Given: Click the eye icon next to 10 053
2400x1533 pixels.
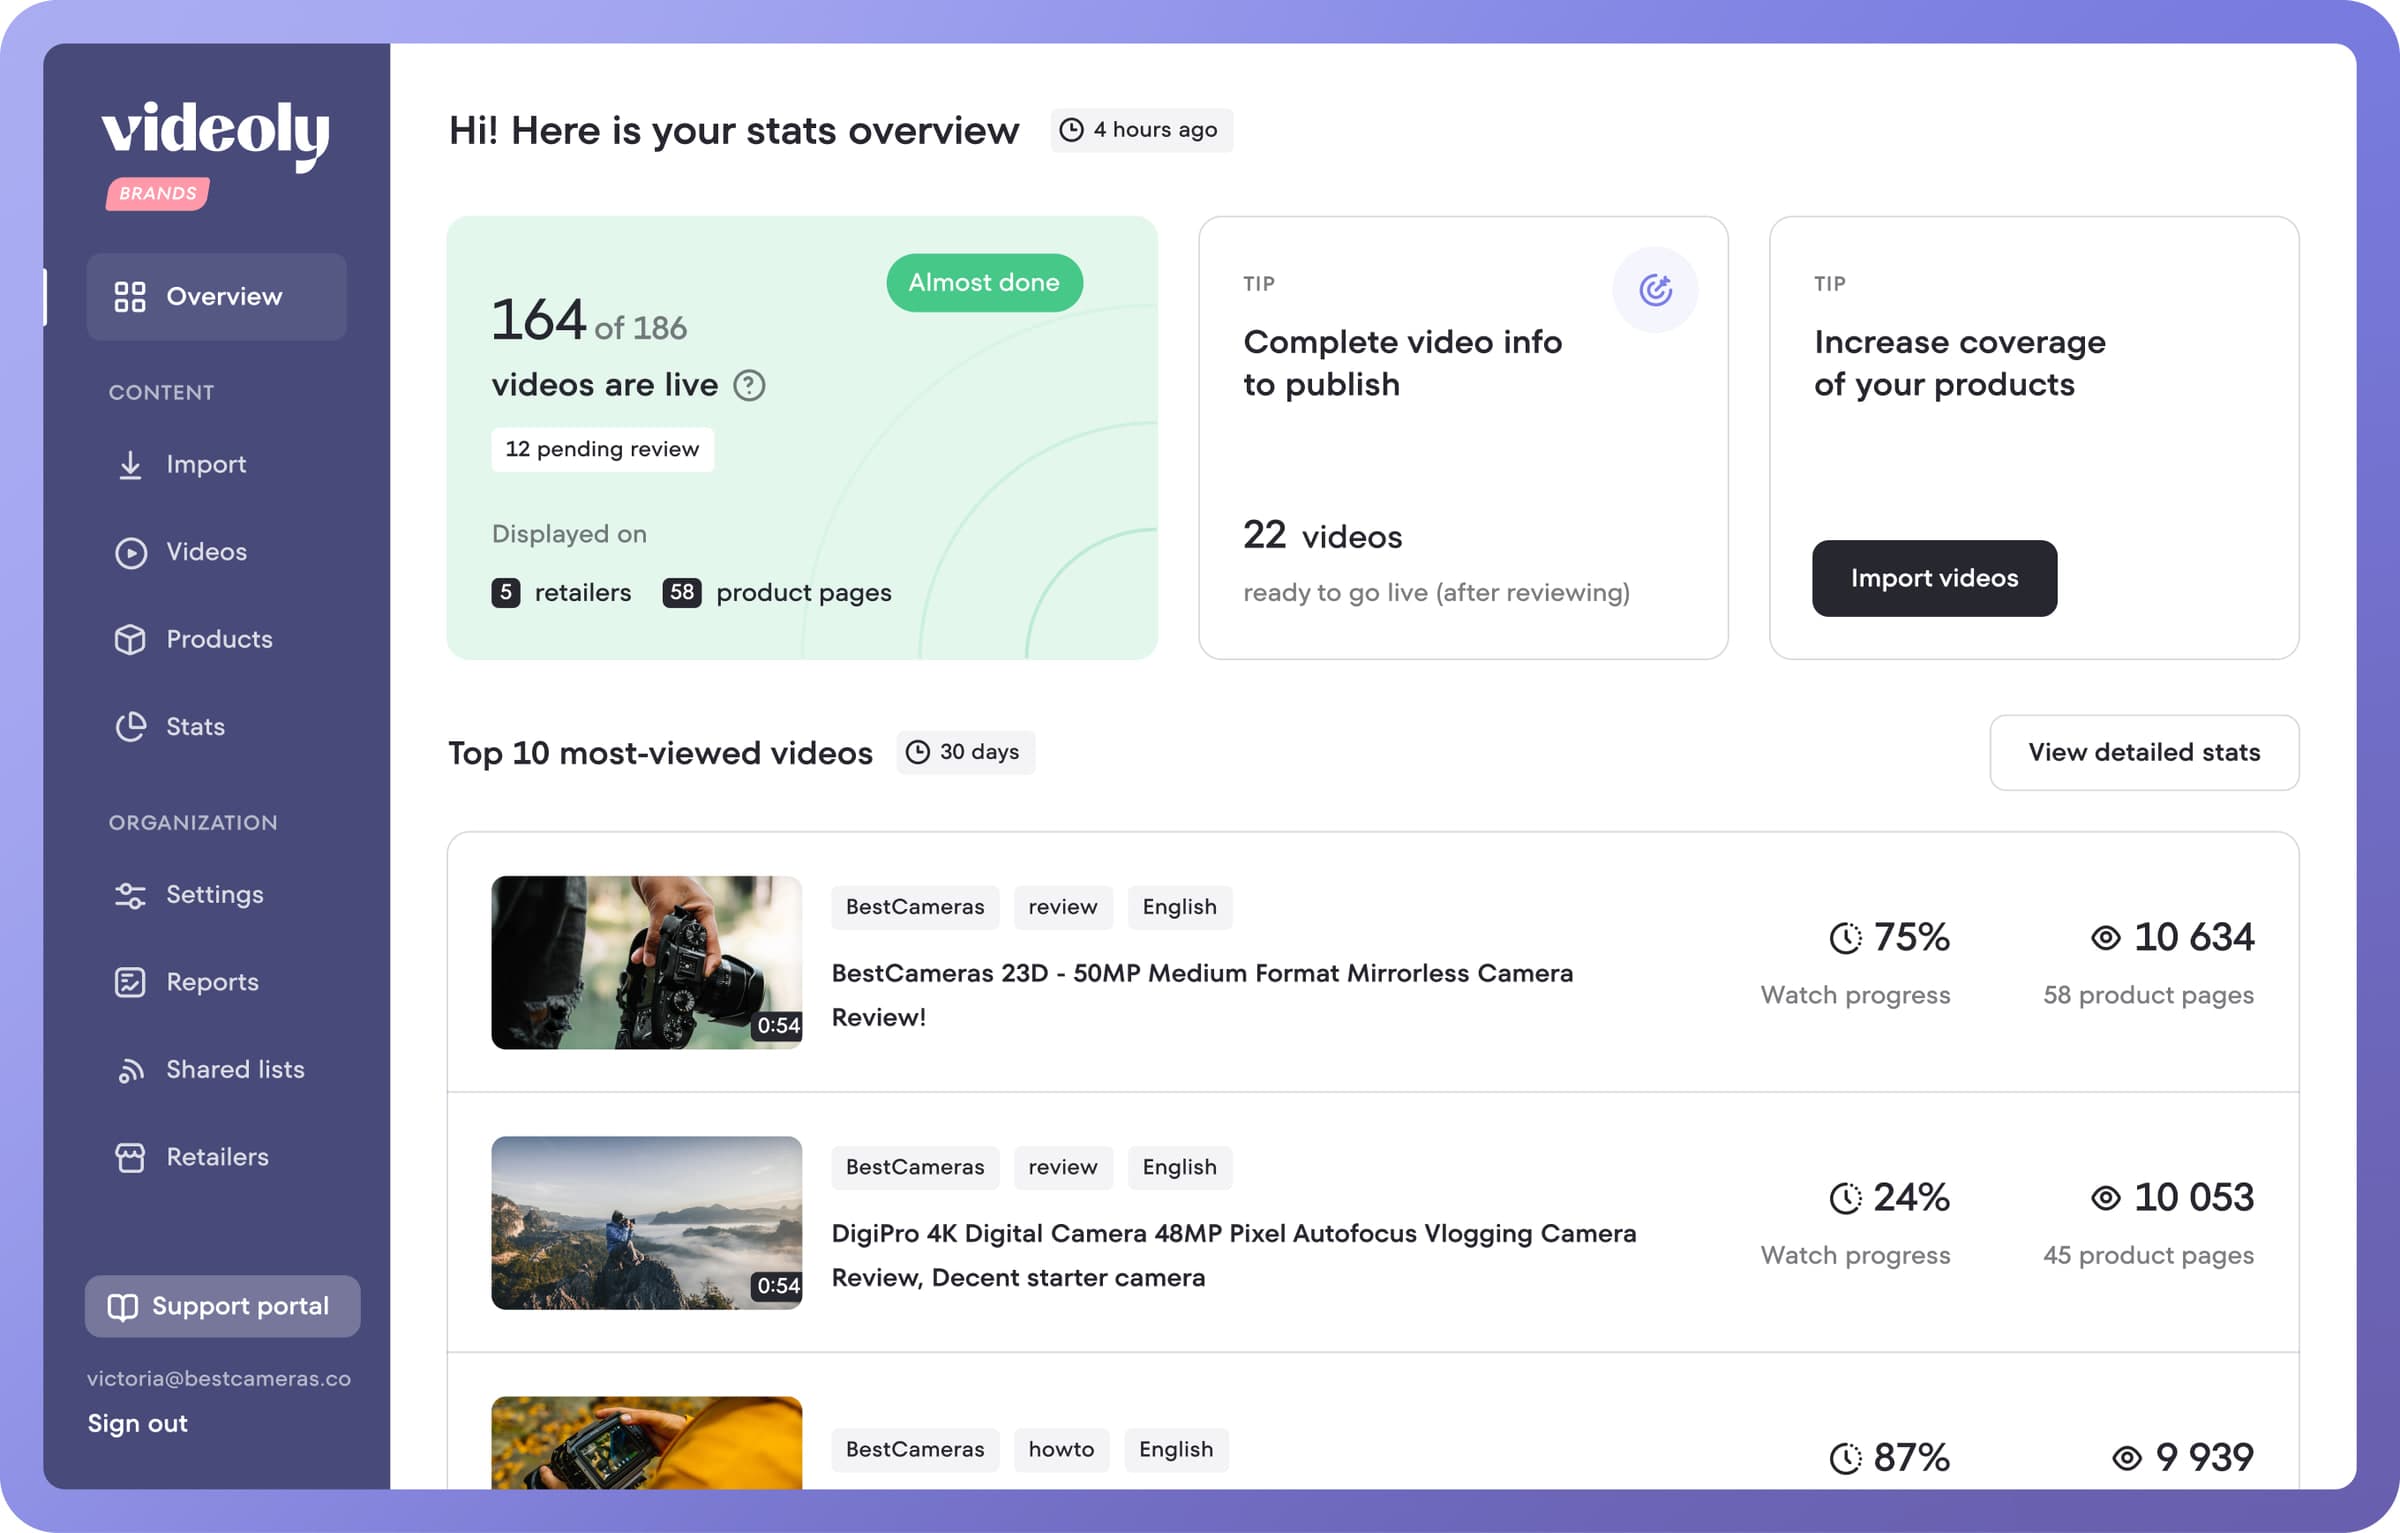Looking at the screenshot, I should click(2105, 1198).
